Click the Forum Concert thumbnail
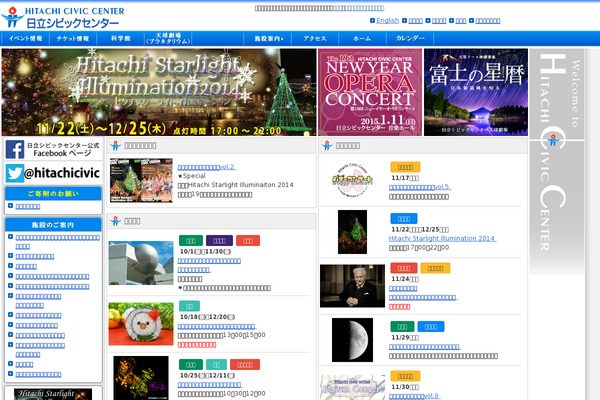 [352, 387]
